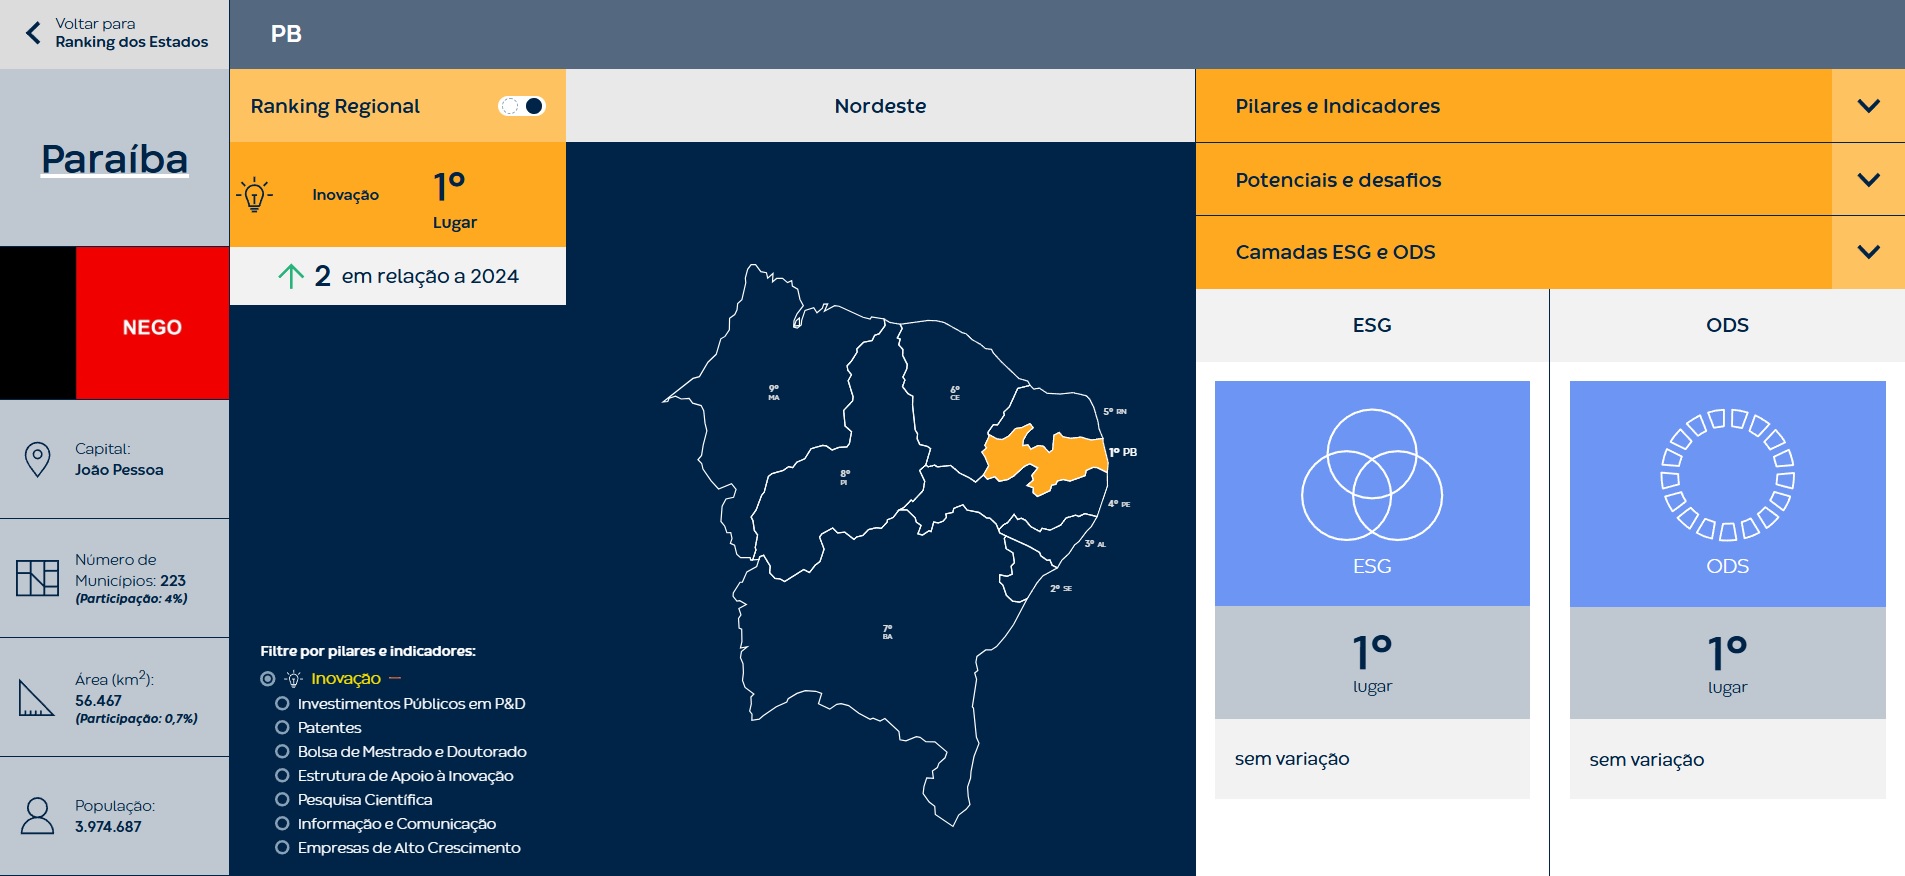Click the Paraíba state name link
Viewport: 1905px width, 876px height.
point(114,159)
